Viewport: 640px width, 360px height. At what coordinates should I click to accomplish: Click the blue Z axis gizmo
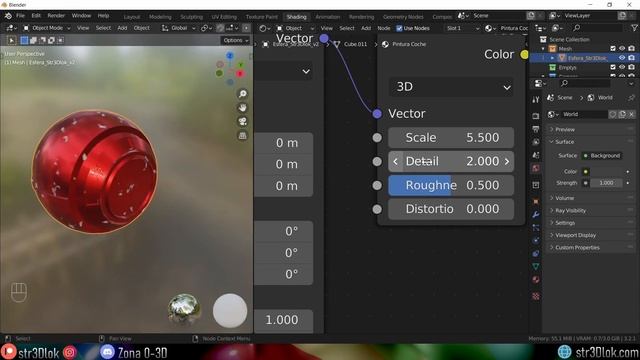pos(230,56)
